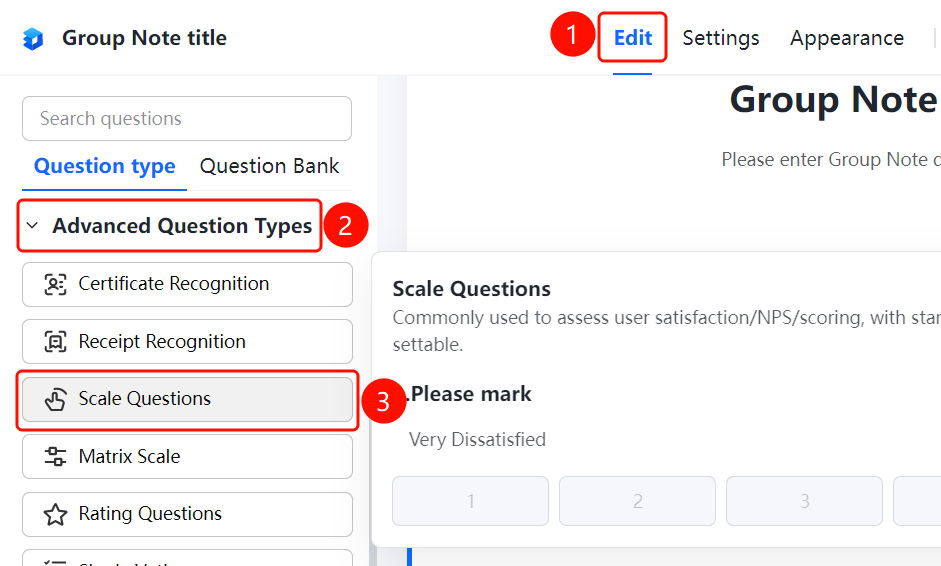
Task: Click the Matrix Scale sliders icon
Action: click(x=55, y=457)
